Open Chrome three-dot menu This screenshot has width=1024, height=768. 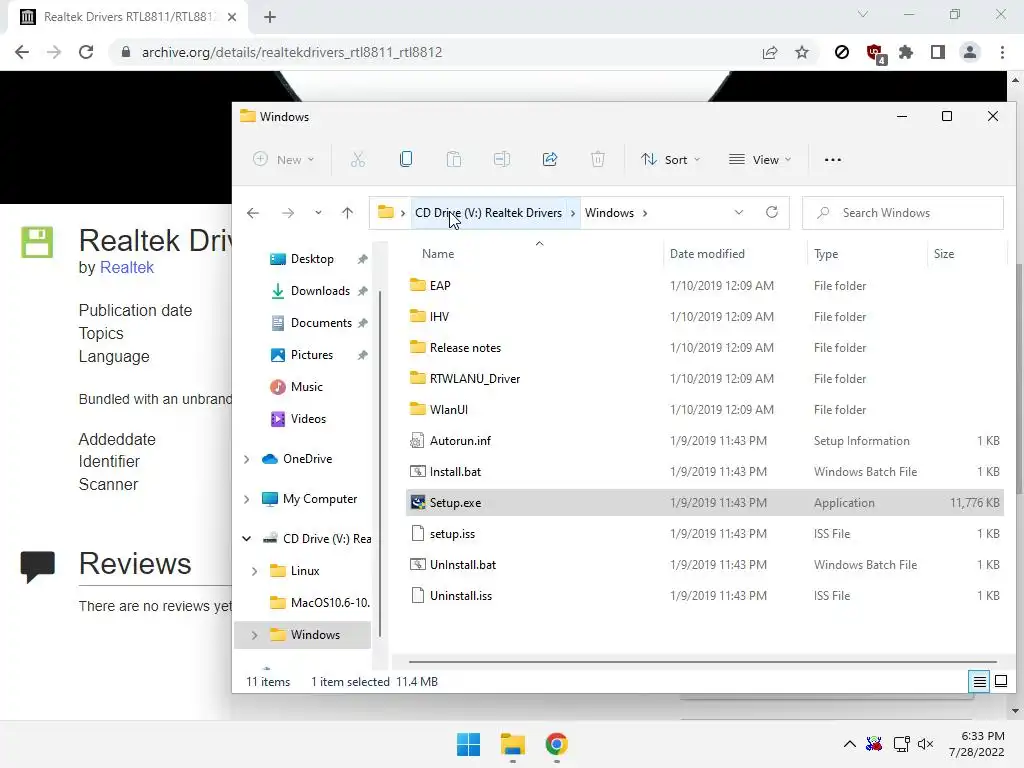click(x=1002, y=52)
